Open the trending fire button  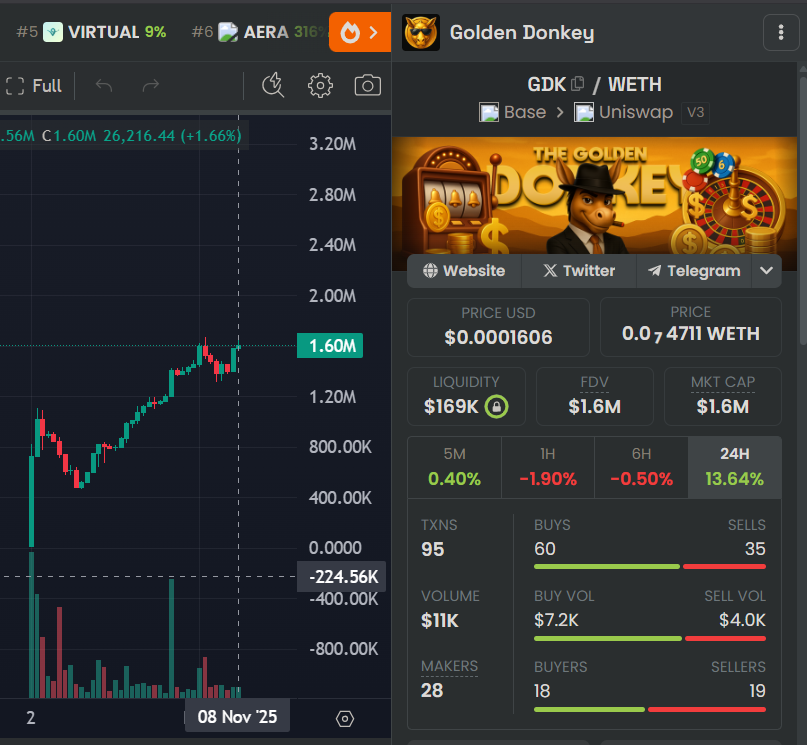click(360, 32)
